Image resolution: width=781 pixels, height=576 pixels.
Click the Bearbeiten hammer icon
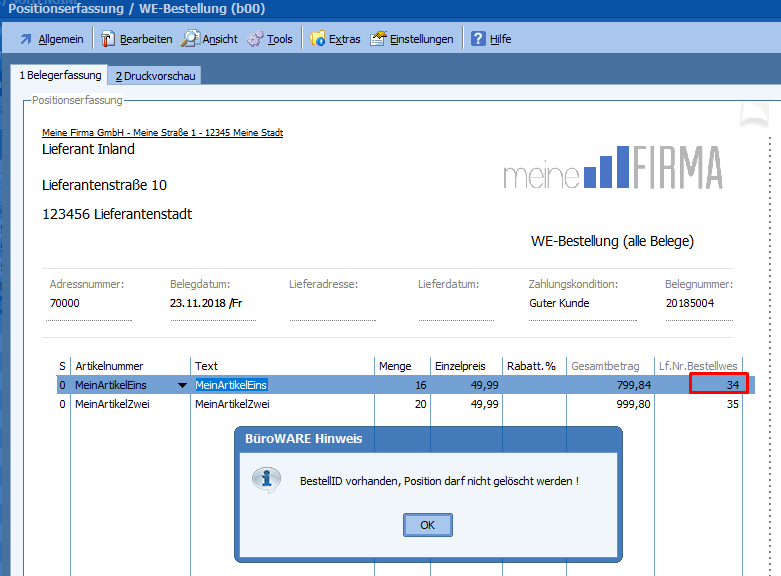[107, 39]
